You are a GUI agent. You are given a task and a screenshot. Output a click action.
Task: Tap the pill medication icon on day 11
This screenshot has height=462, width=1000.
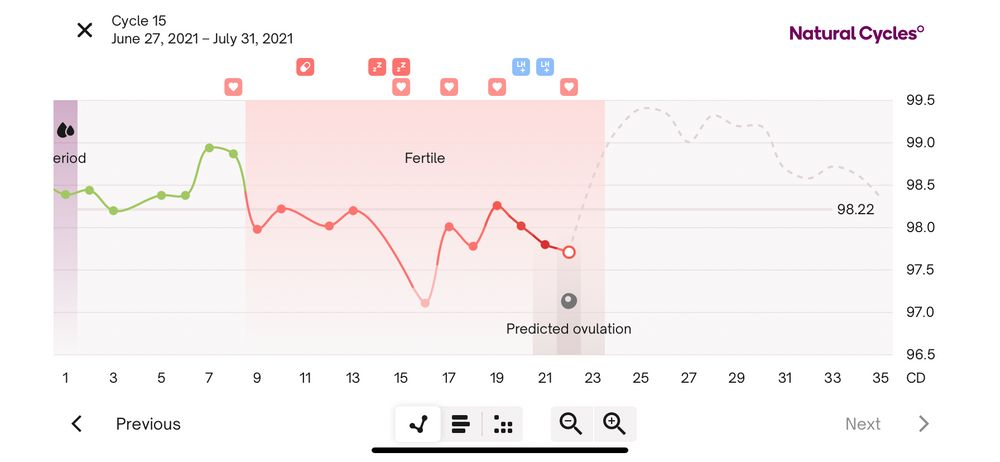pyautogui.click(x=305, y=67)
